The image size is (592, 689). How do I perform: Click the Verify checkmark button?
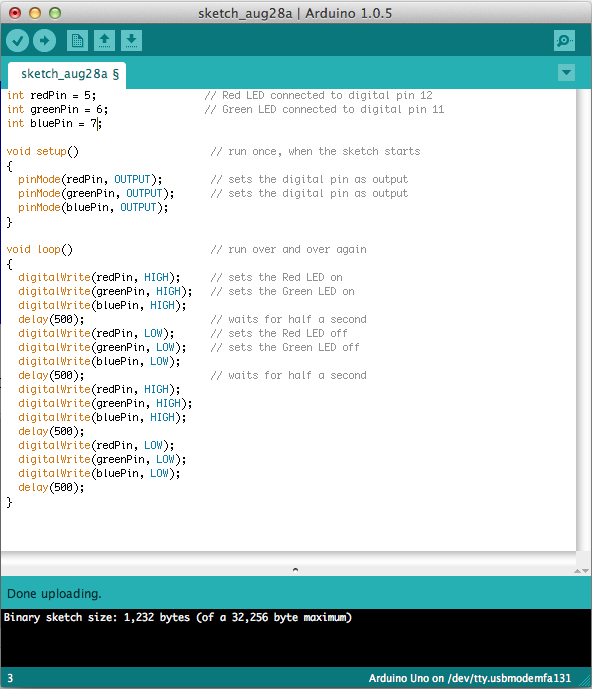(x=18, y=41)
